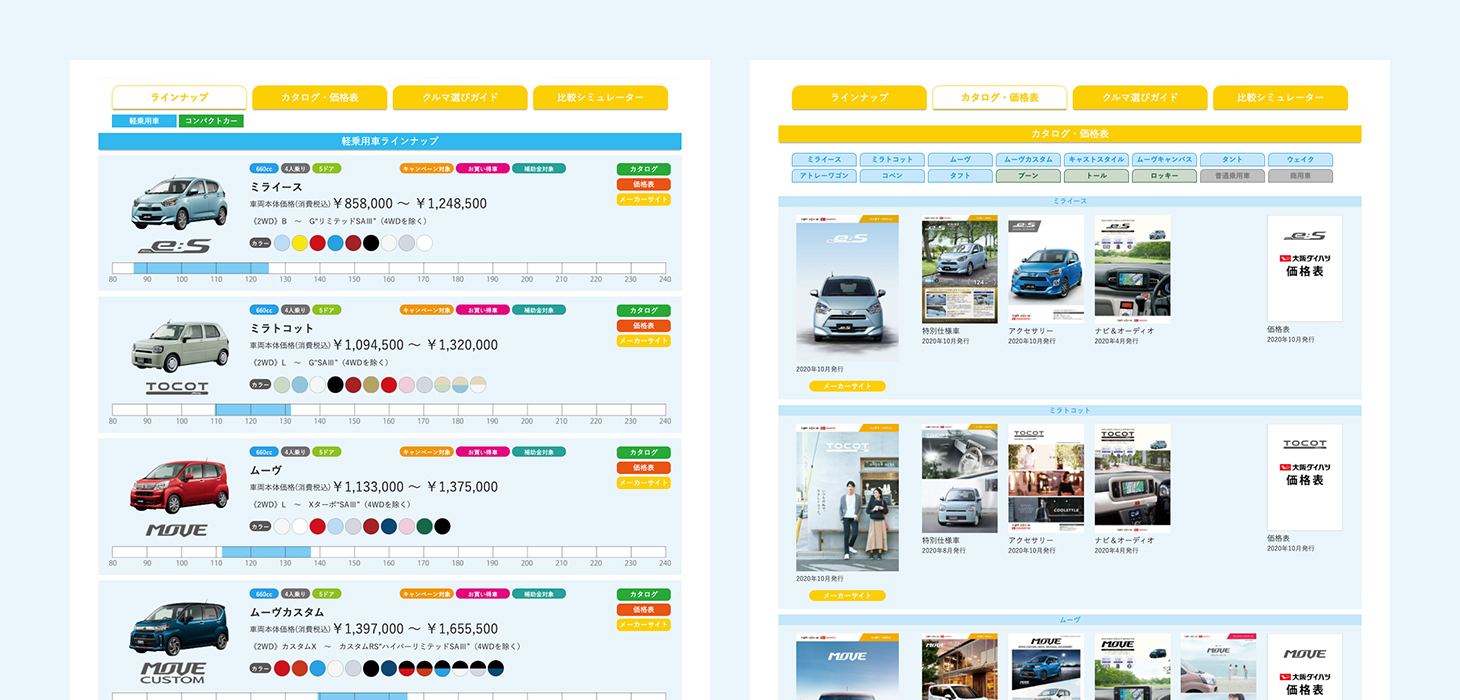Open 比較シミュレーター tab in the left page
The height and width of the screenshot is (700, 1460).
coord(600,97)
